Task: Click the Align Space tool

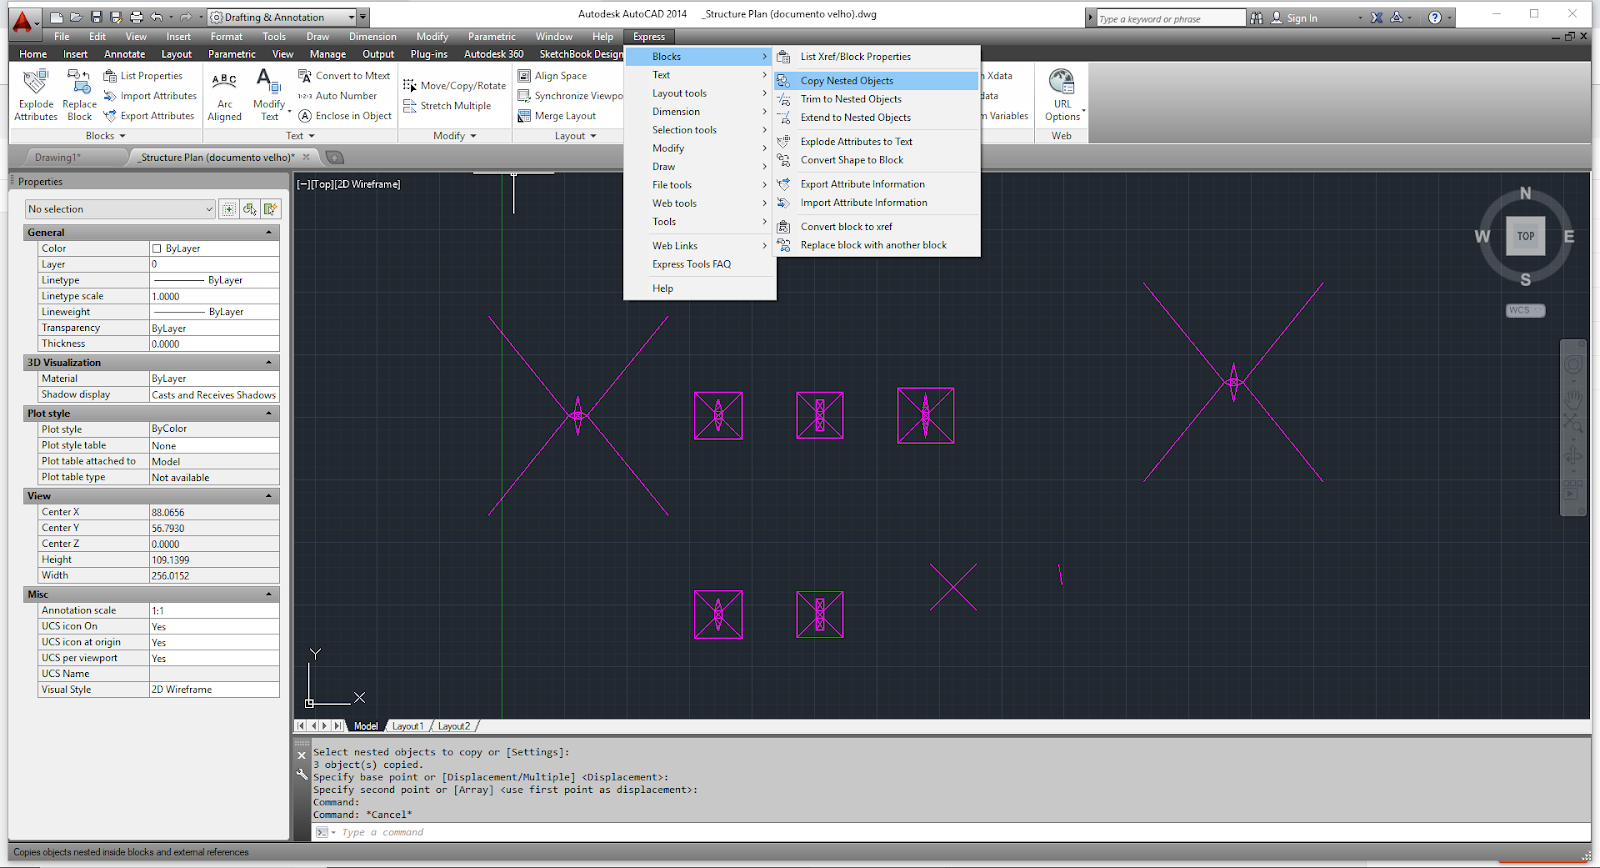Action: 553,76
